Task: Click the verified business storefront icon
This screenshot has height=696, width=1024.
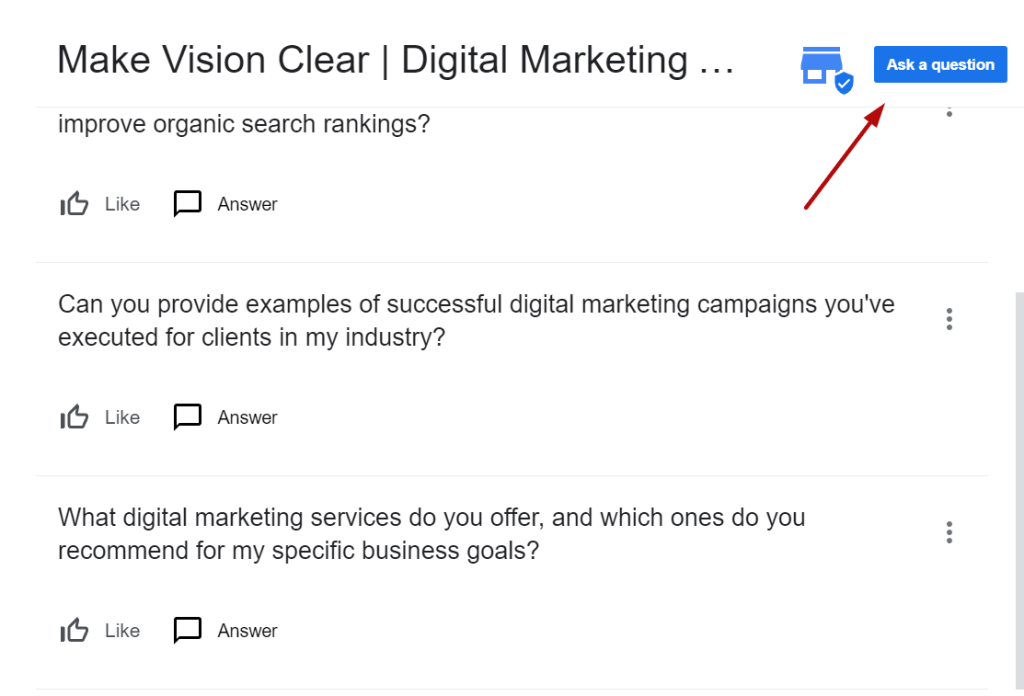Action: (x=827, y=69)
